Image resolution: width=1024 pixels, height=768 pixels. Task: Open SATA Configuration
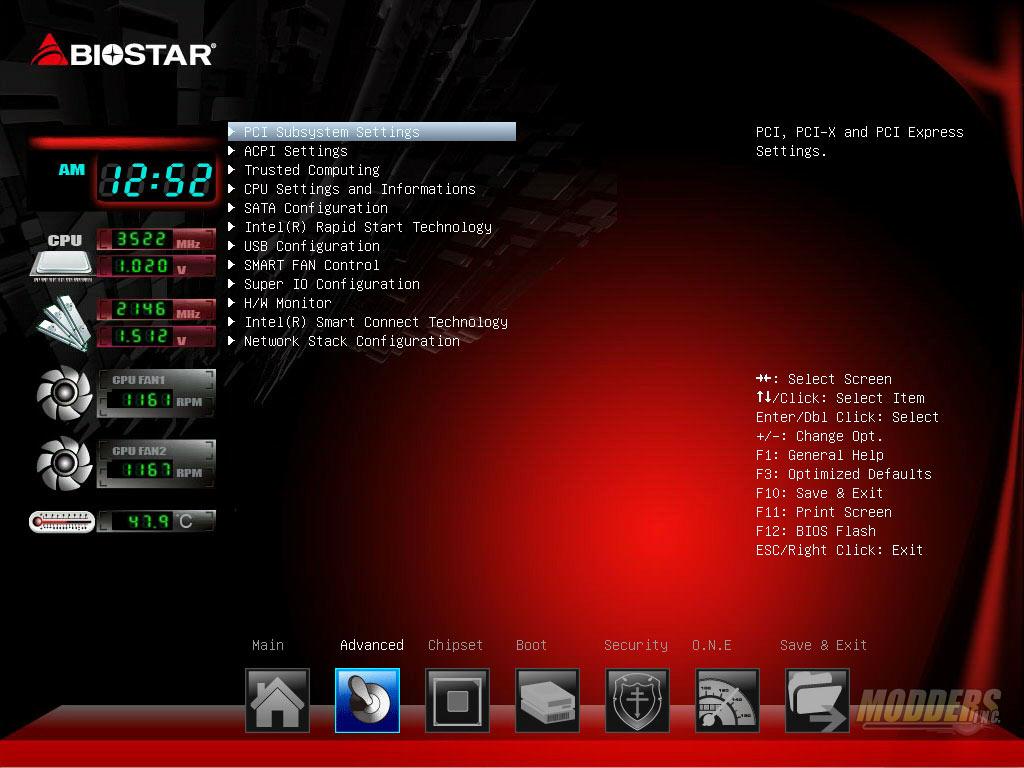click(x=315, y=208)
